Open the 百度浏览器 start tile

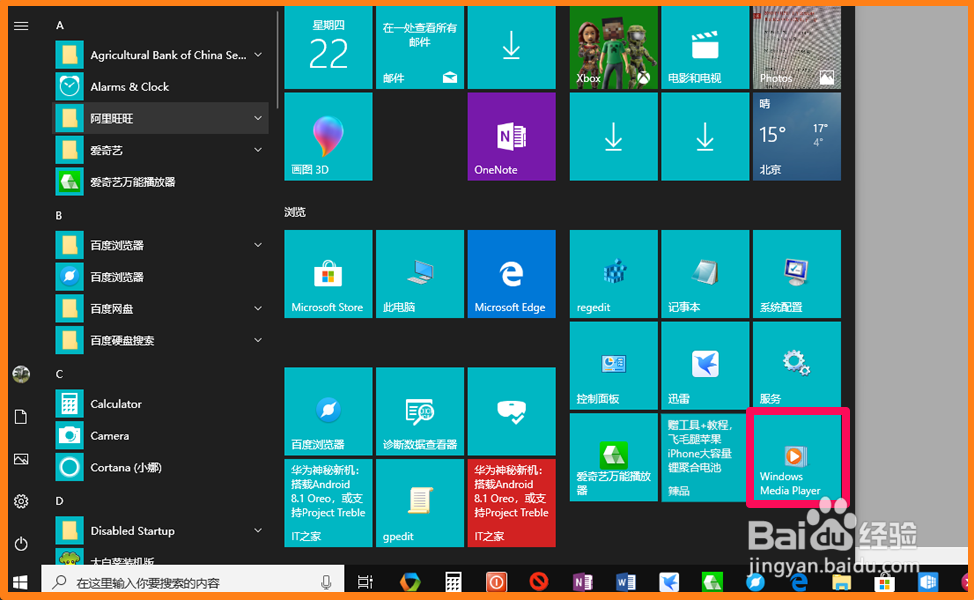(328, 411)
